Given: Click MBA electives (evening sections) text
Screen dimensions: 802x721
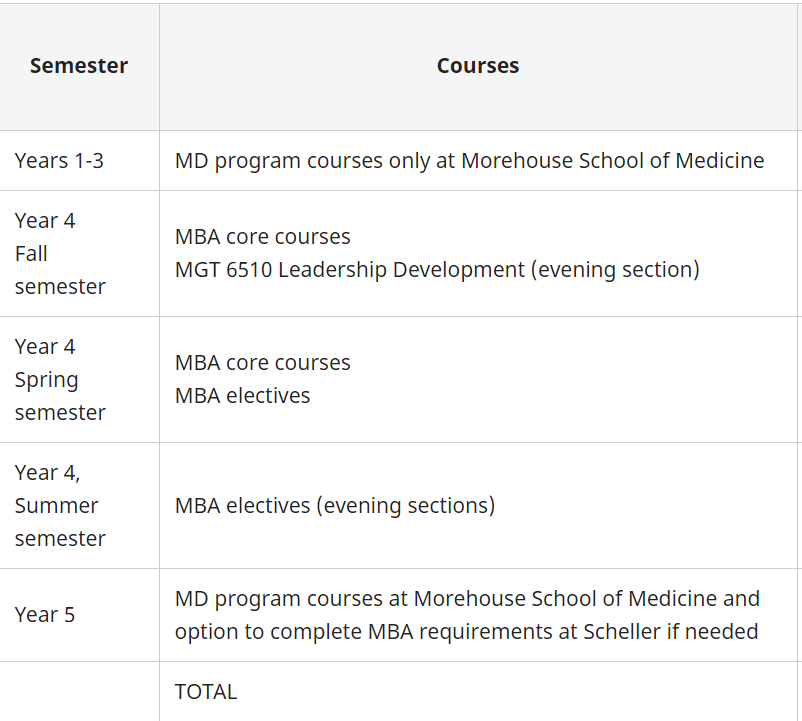Looking at the screenshot, I should click(x=334, y=505).
